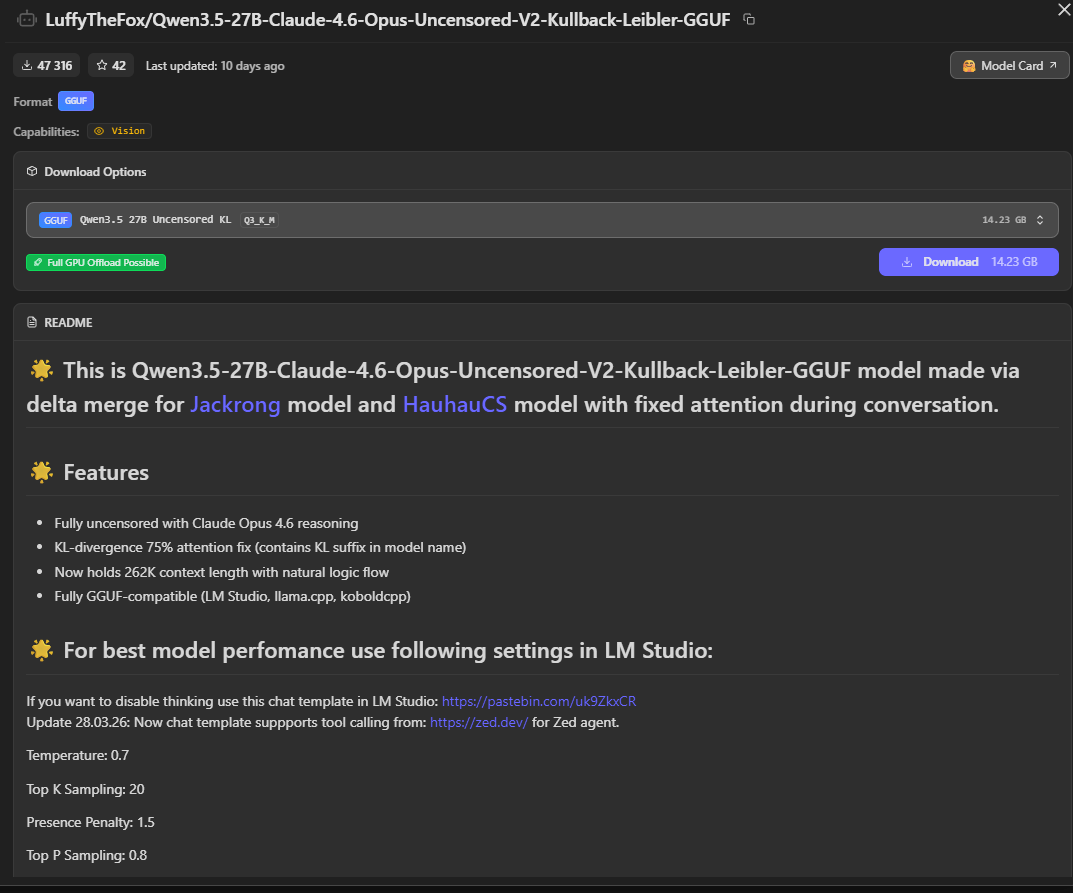Viewport: 1073px width, 893px height.
Task: Click the up-down chevron beside 14.23 GB
Action: pyautogui.click(x=1039, y=220)
